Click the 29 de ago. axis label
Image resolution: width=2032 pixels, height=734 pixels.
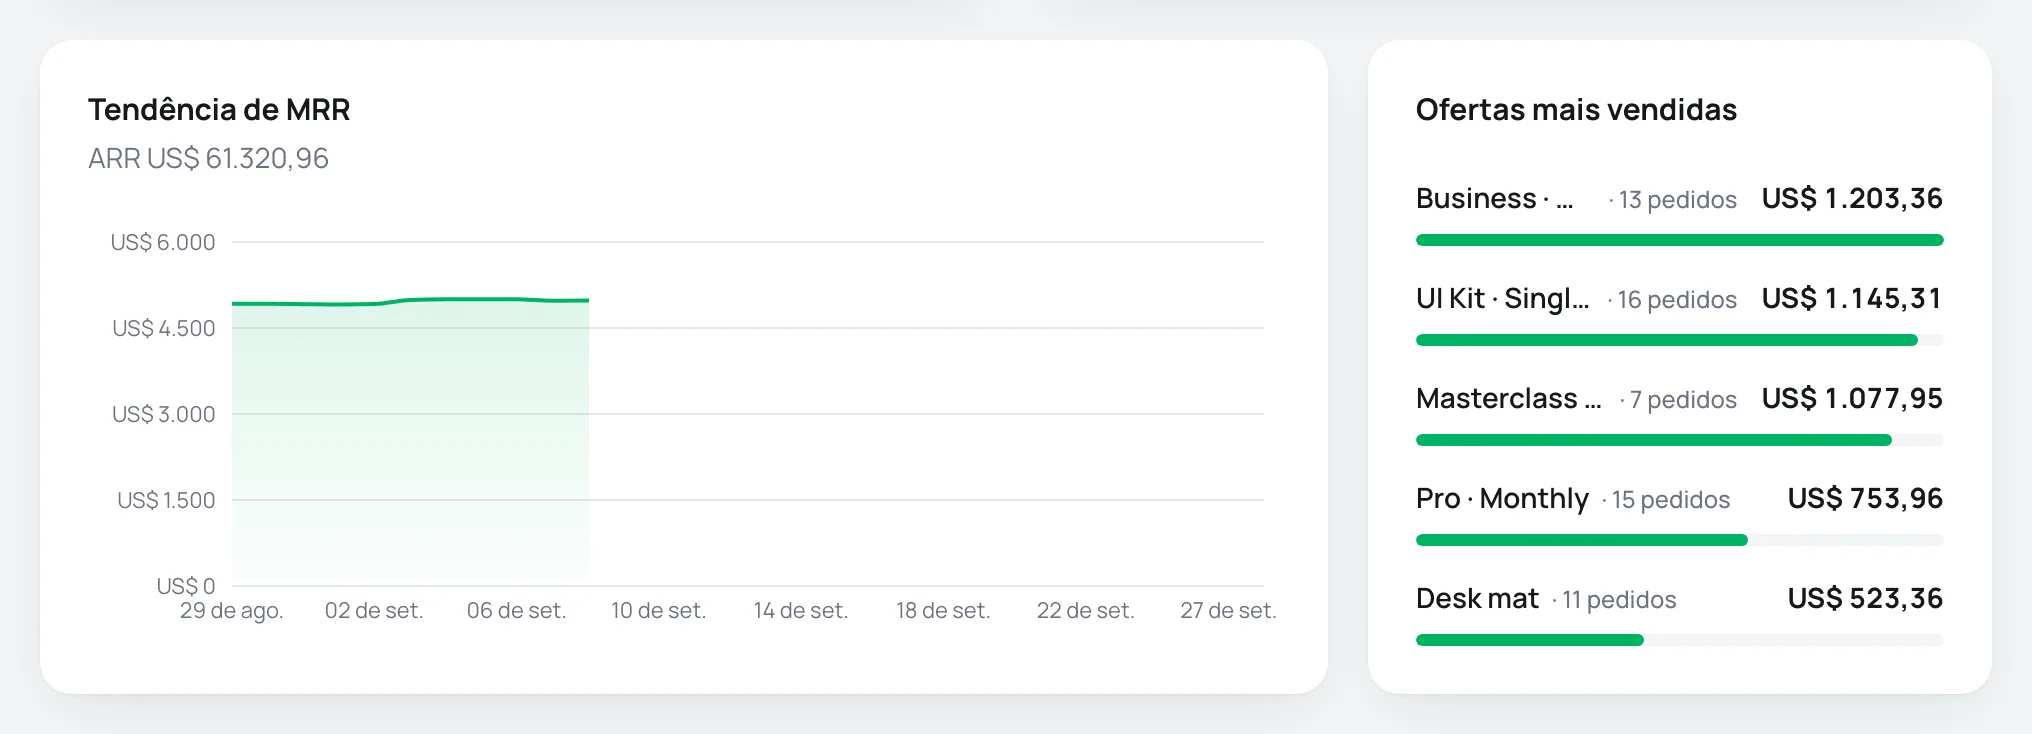click(x=232, y=610)
